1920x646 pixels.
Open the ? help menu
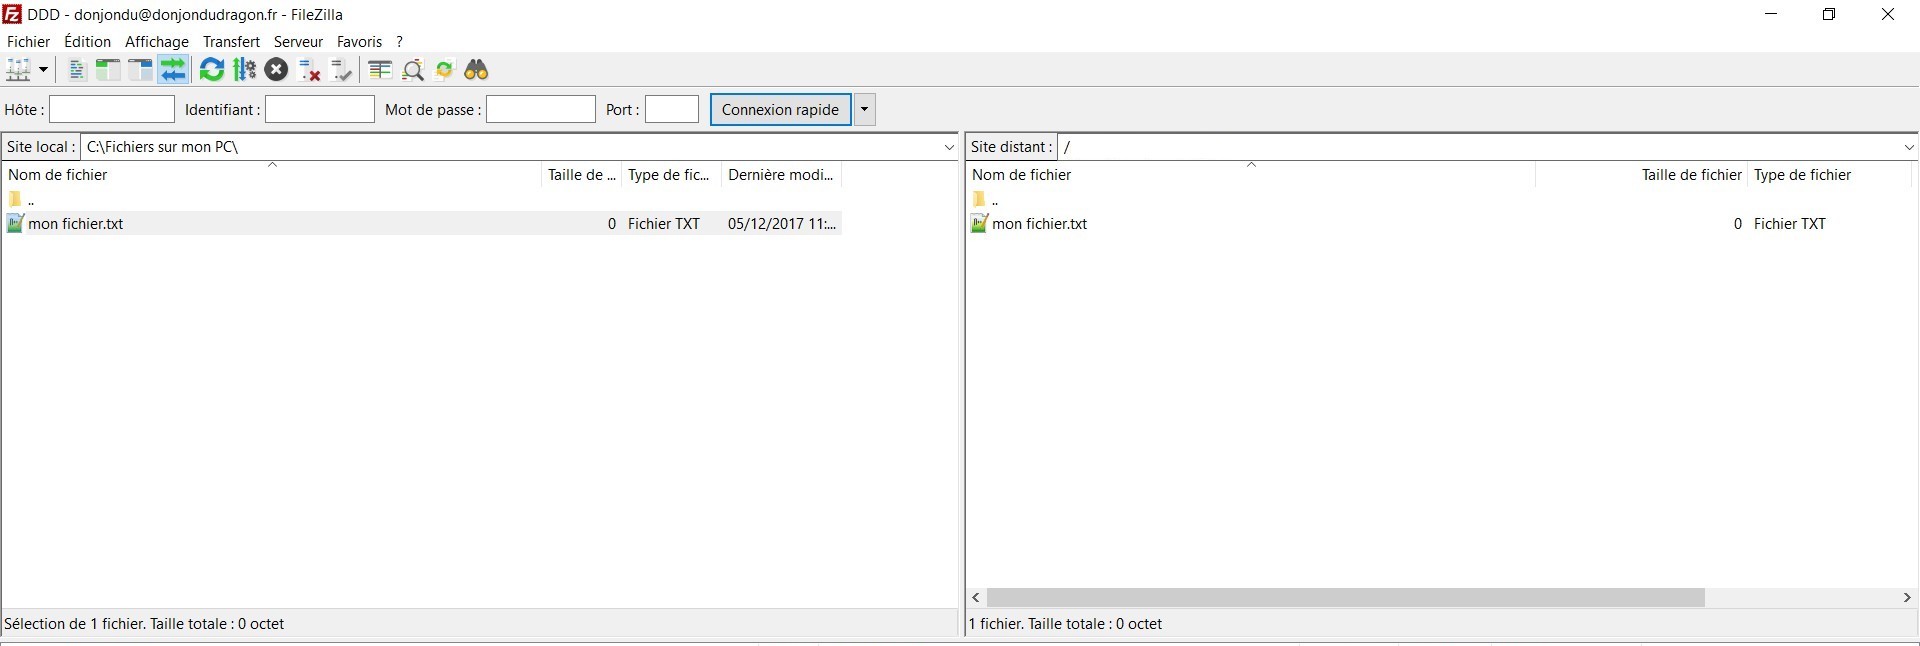(x=399, y=42)
